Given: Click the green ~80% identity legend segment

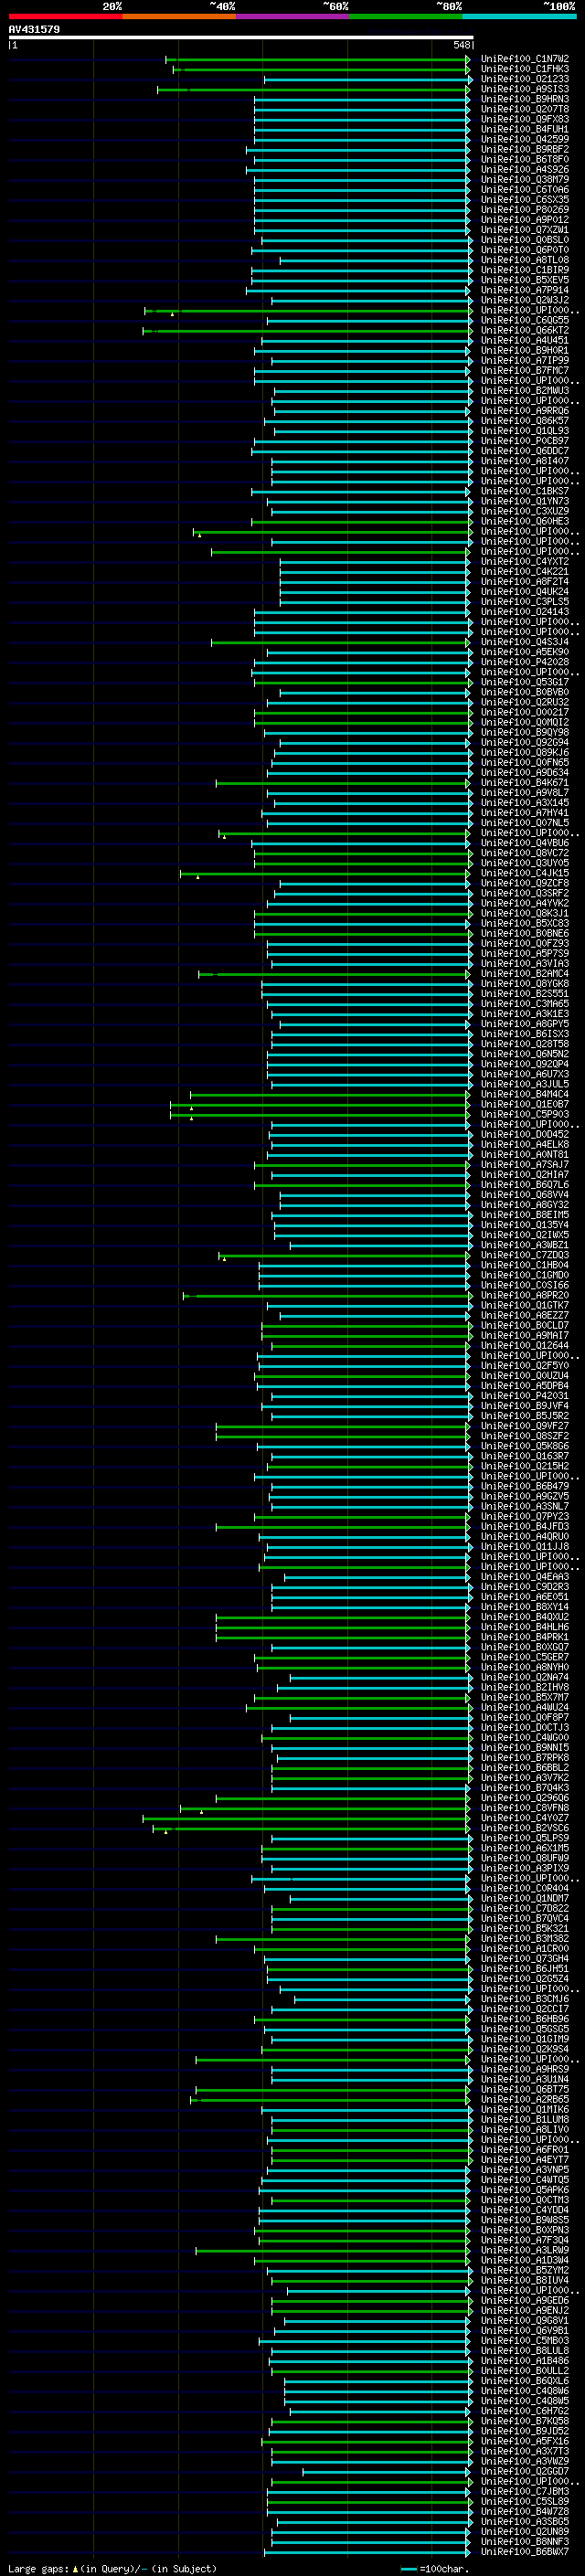Looking at the screenshot, I should point(406,16).
